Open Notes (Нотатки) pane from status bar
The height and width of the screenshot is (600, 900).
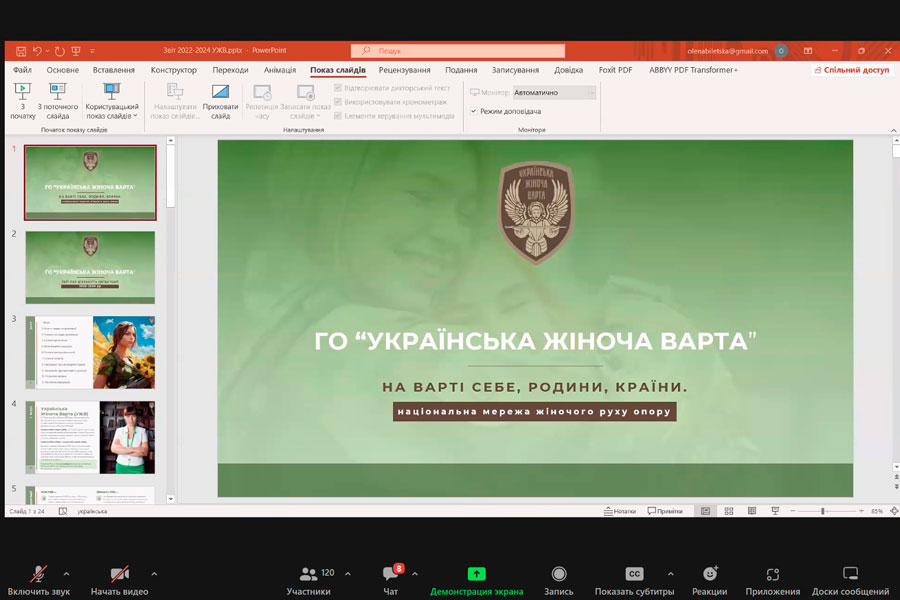[620, 511]
